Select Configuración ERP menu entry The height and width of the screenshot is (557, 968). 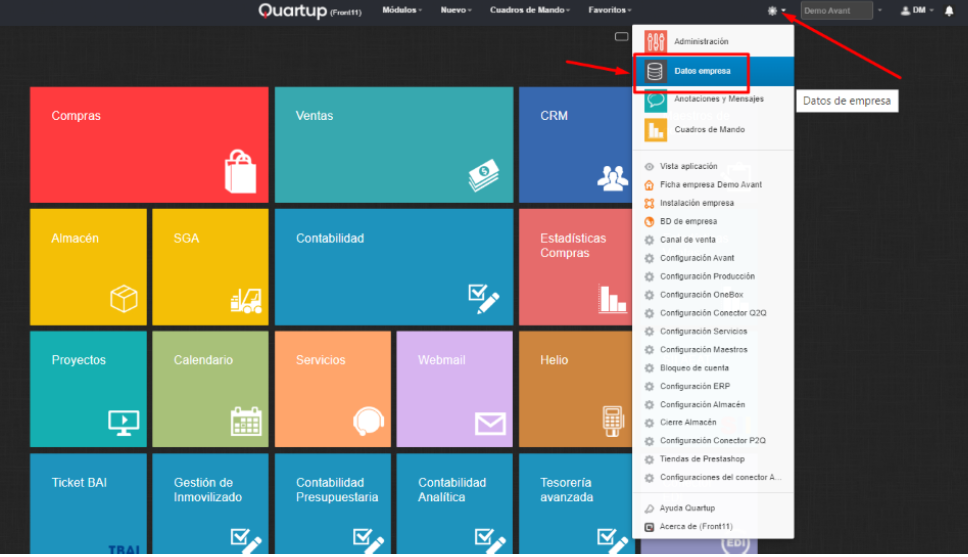[694, 386]
